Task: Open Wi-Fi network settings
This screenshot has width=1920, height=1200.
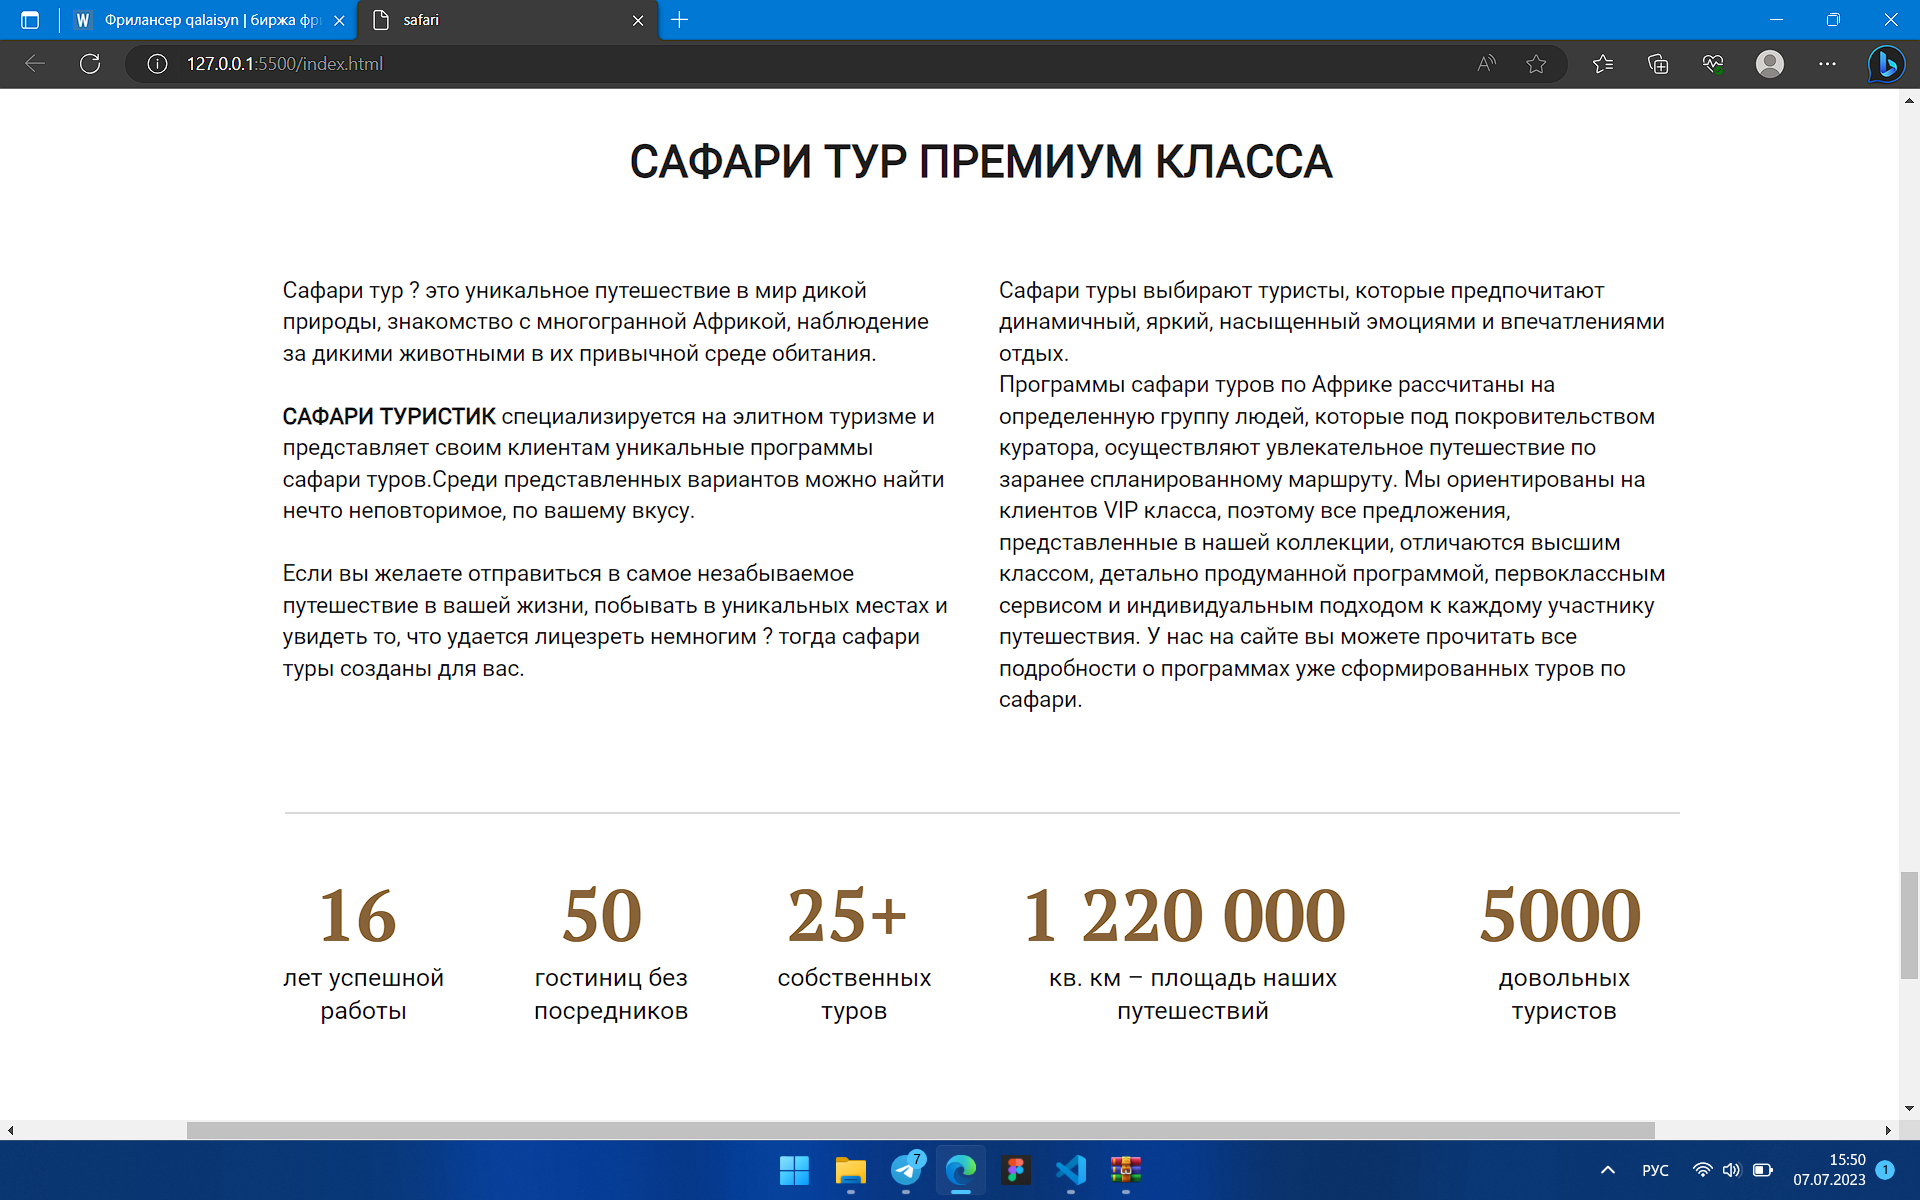Action: (1702, 1170)
